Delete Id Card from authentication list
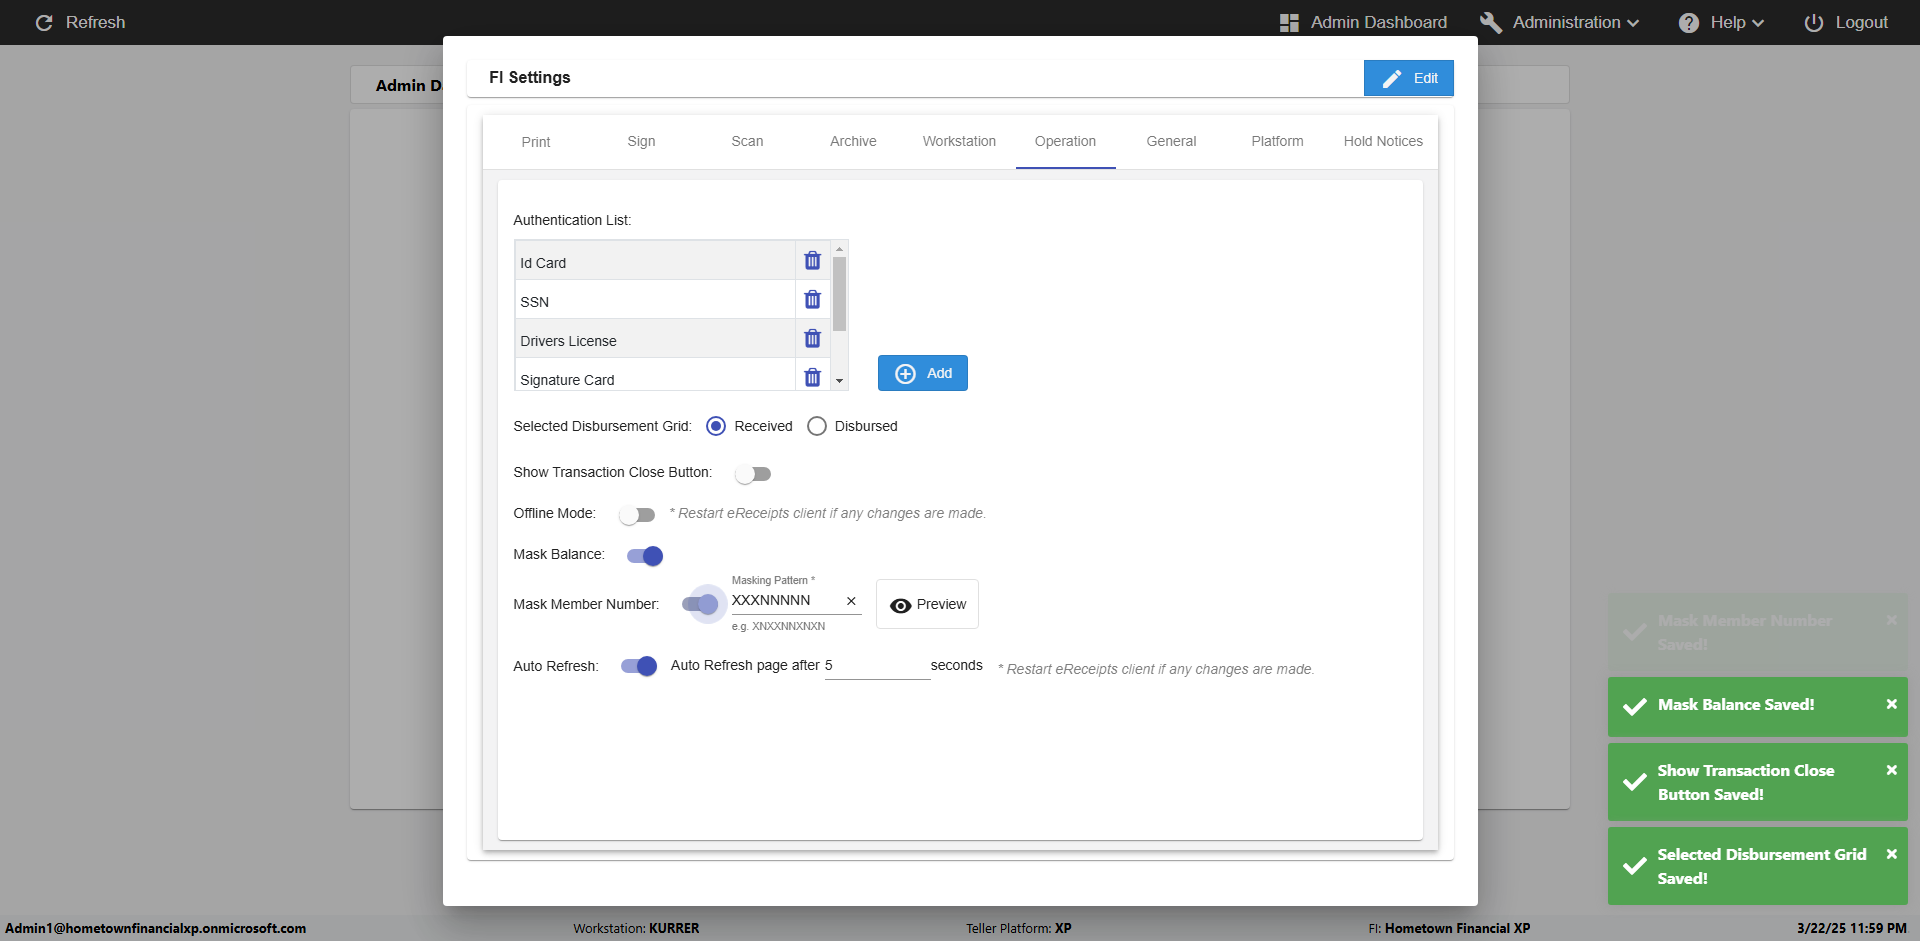Screen dimensions: 1920x941 [x=812, y=261]
